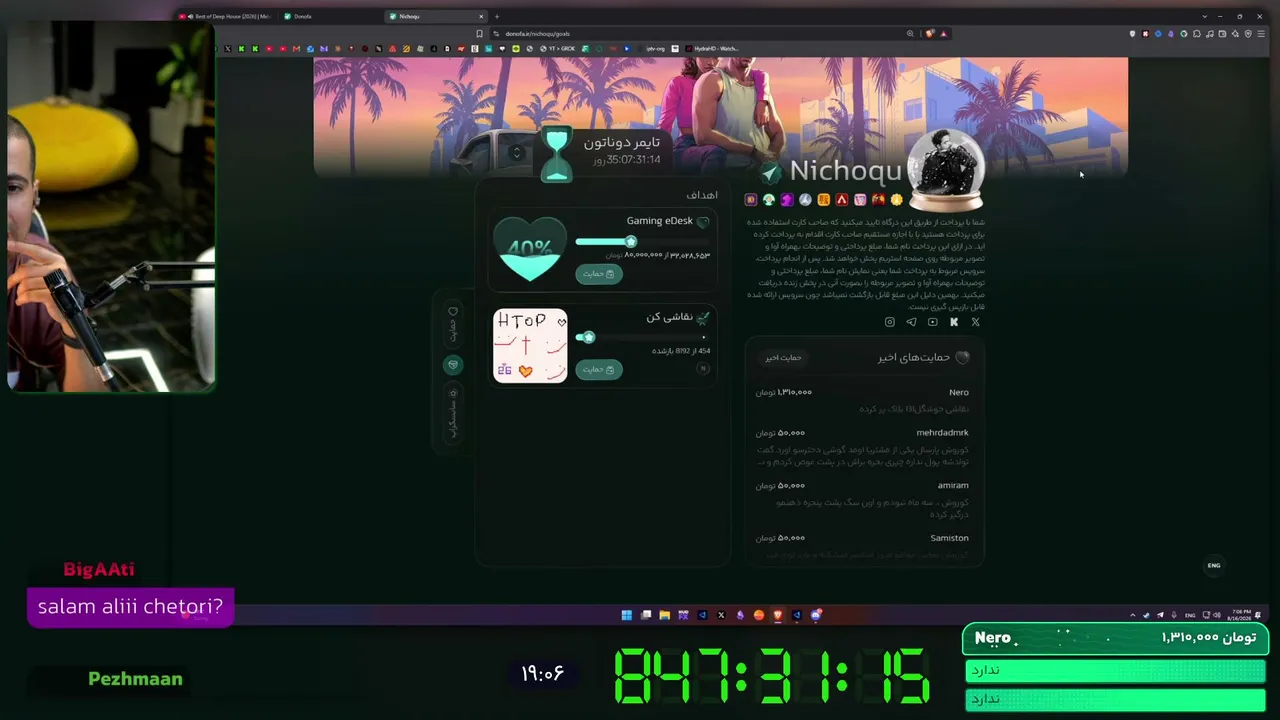Click the نقاشی کن progress slider handle
1280x720 pixels.
589,337
